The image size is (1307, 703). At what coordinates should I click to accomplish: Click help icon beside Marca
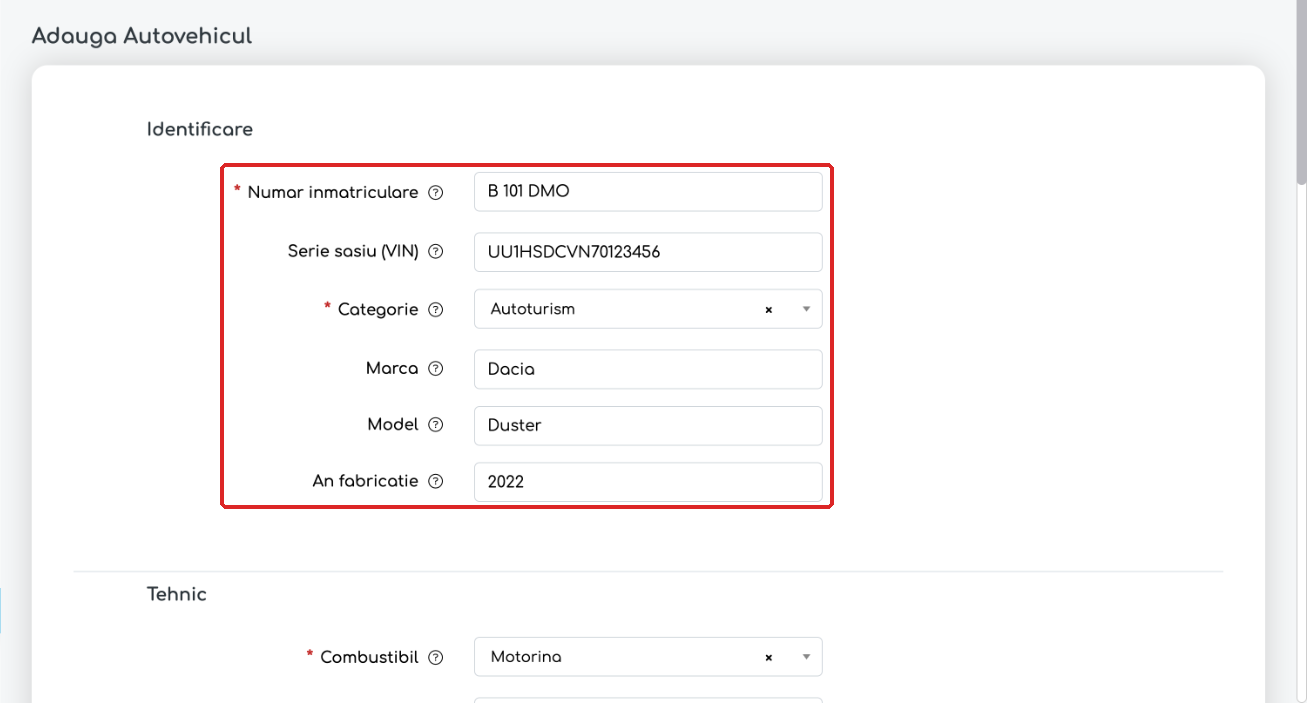pos(436,369)
